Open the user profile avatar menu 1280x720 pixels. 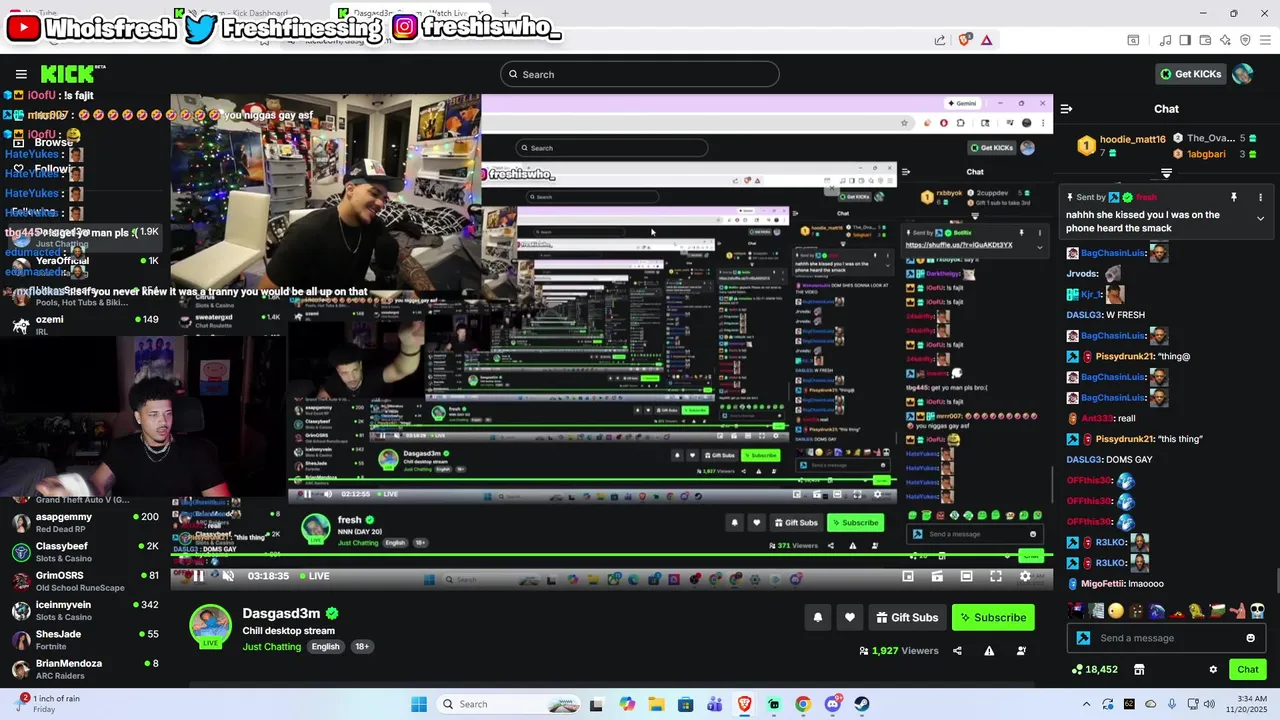[x=1242, y=74]
